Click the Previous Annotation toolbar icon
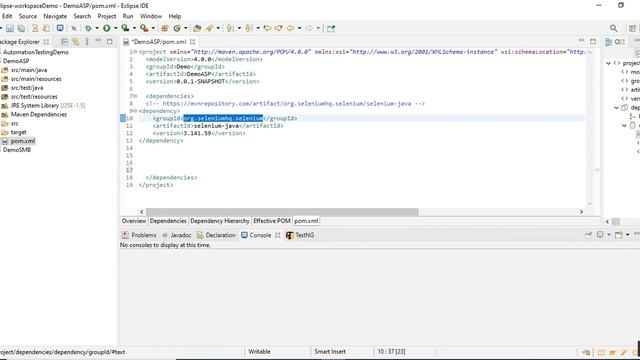The width and height of the screenshot is (640, 360). pyautogui.click(x=249, y=28)
